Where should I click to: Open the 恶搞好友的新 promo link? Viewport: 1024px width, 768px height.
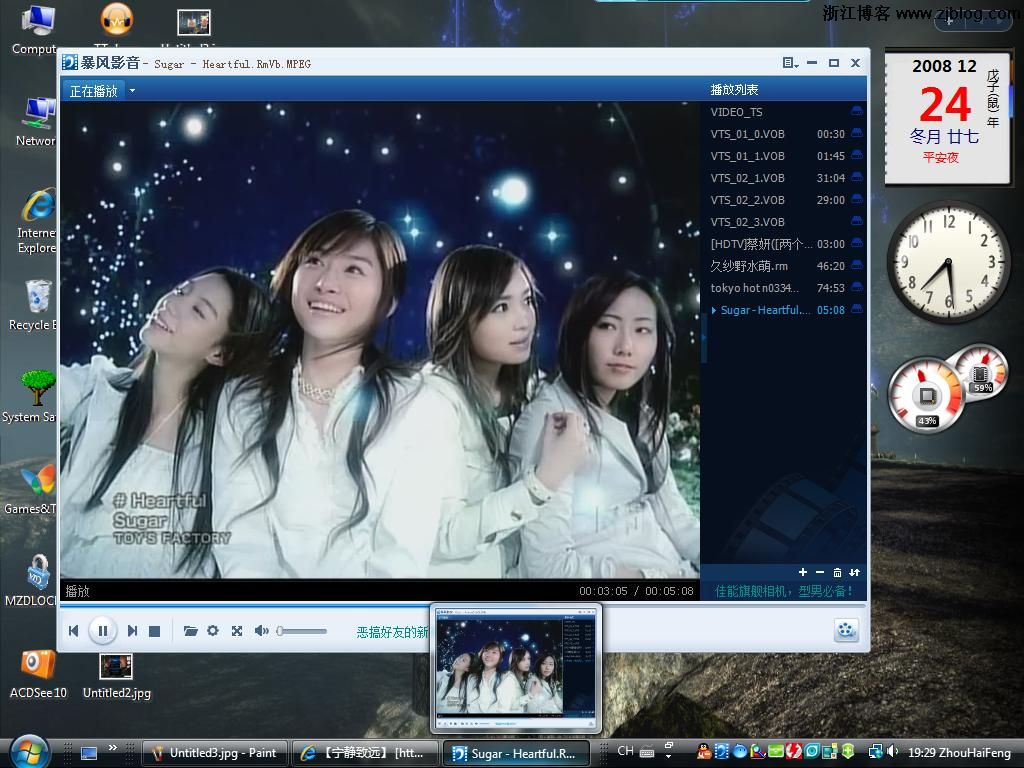392,632
